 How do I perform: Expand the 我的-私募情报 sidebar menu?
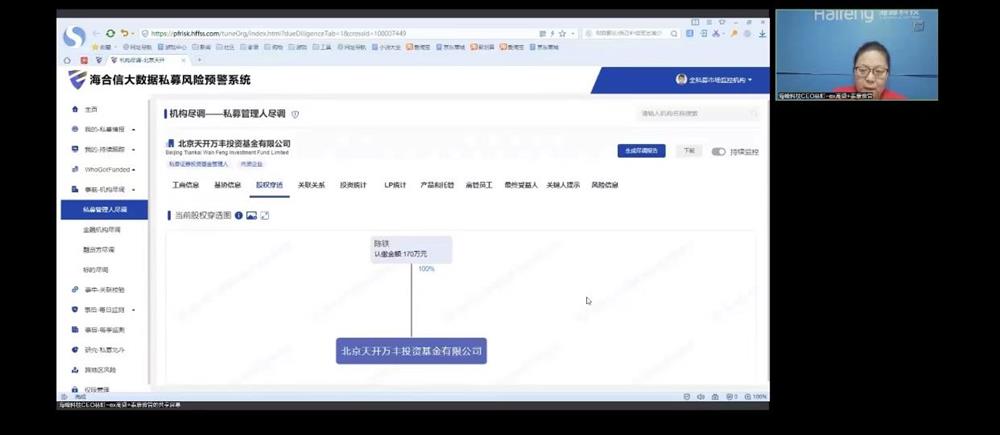tap(133, 129)
